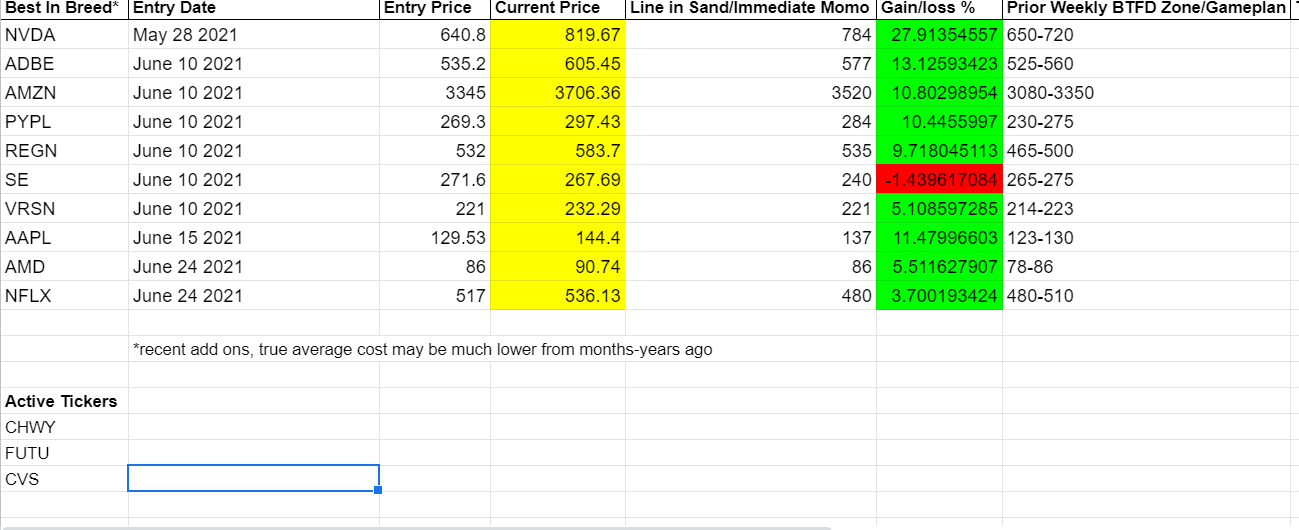Click the fill handle on selected cell
This screenshot has height=530, width=1299.
(x=379, y=490)
